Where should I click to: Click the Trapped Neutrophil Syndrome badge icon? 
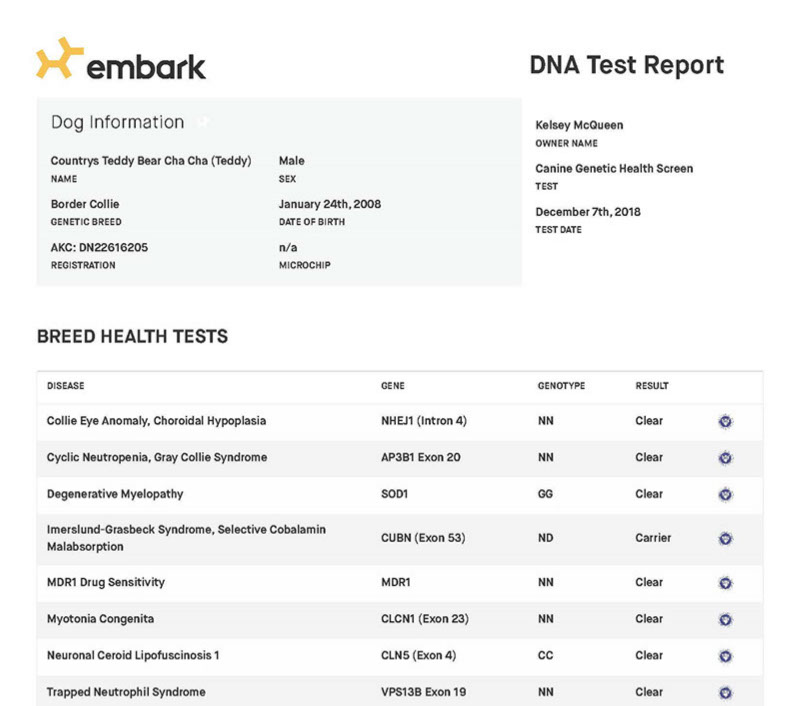click(725, 692)
